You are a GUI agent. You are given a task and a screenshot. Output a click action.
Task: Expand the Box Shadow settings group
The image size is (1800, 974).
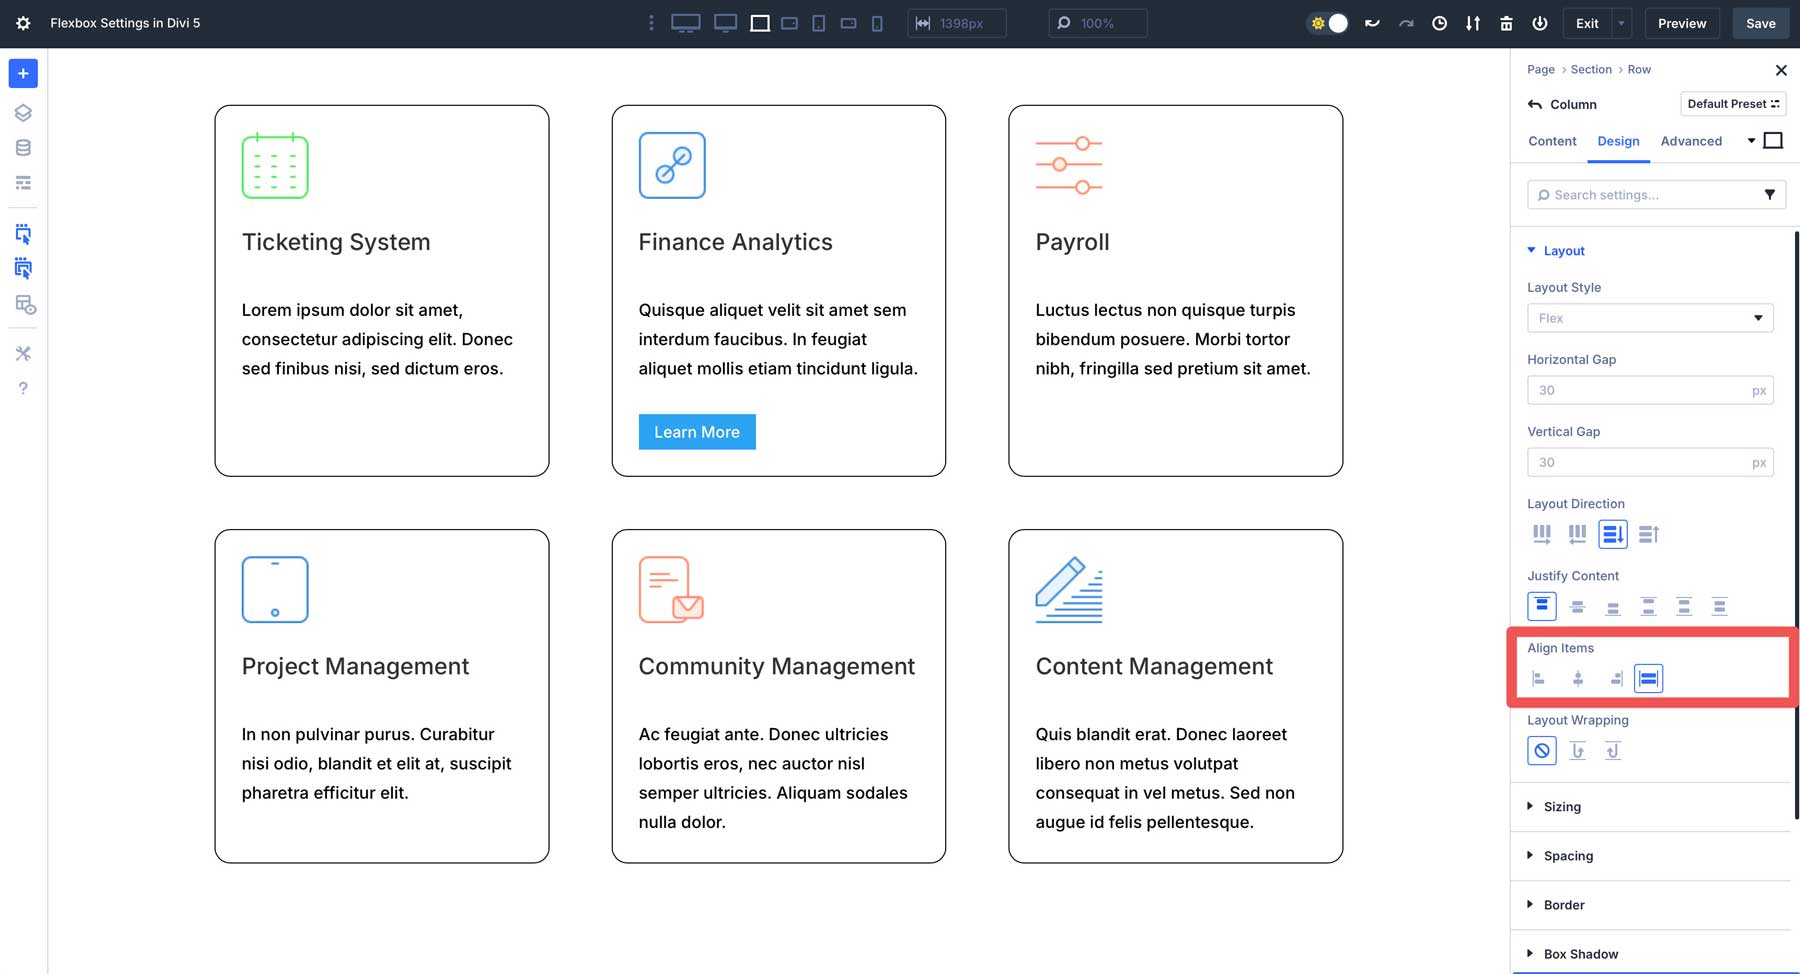pyautogui.click(x=1580, y=954)
